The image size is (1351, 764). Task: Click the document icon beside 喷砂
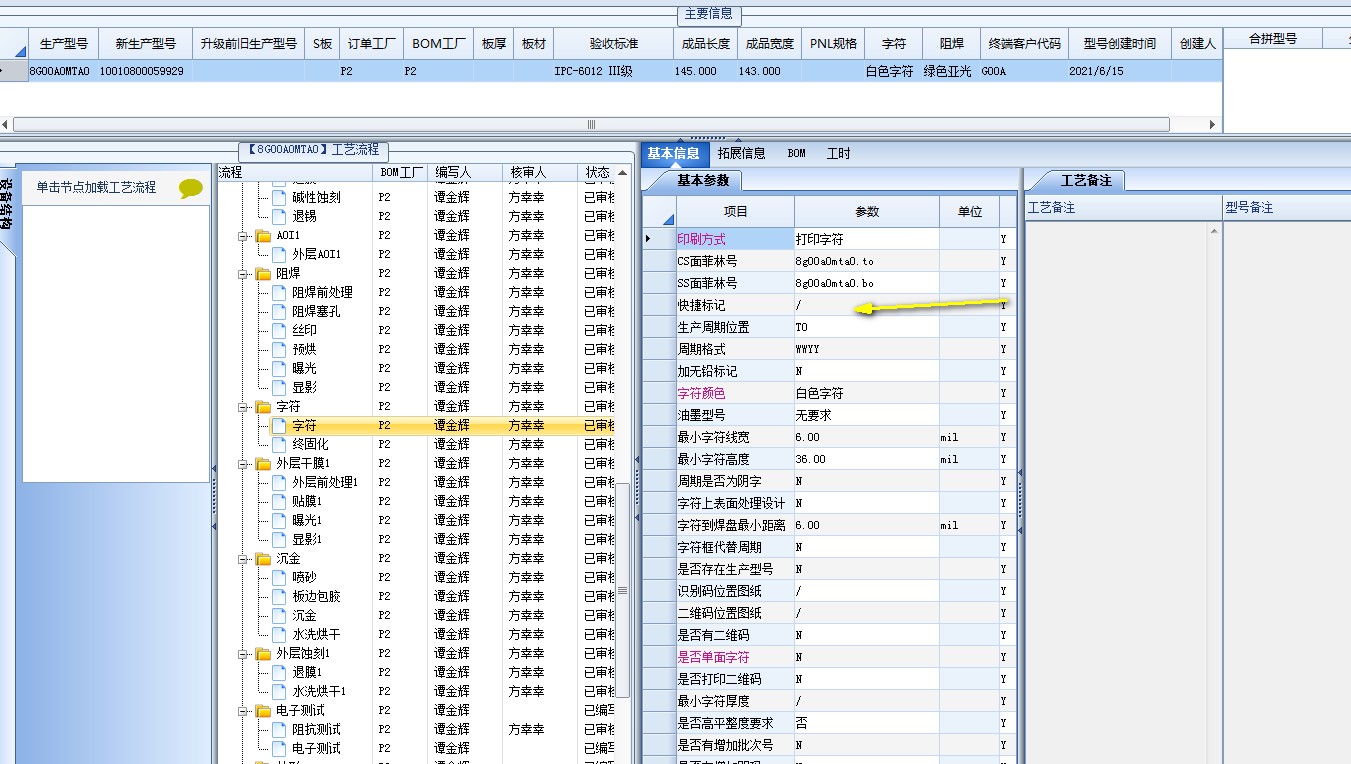pyautogui.click(x=279, y=577)
